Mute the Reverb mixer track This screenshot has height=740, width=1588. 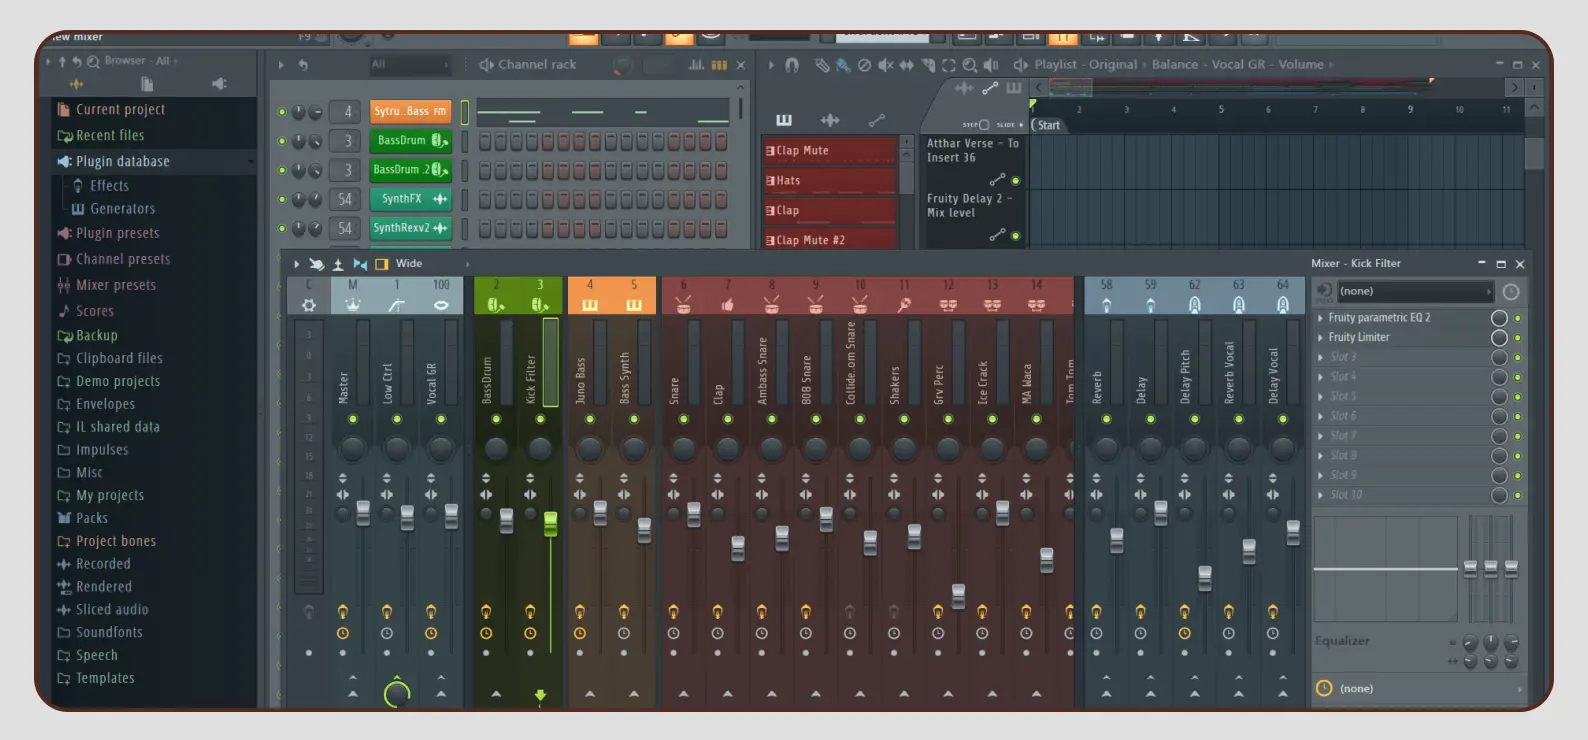pos(1106,419)
